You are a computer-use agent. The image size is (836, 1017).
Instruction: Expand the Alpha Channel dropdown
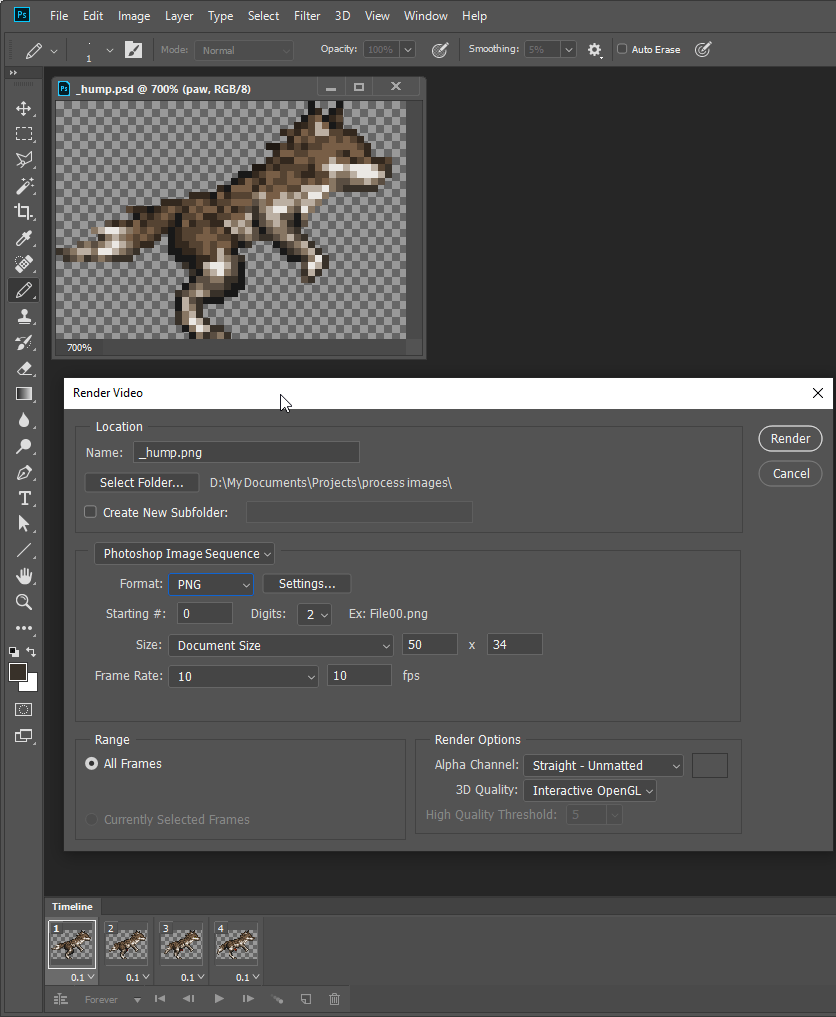point(603,766)
